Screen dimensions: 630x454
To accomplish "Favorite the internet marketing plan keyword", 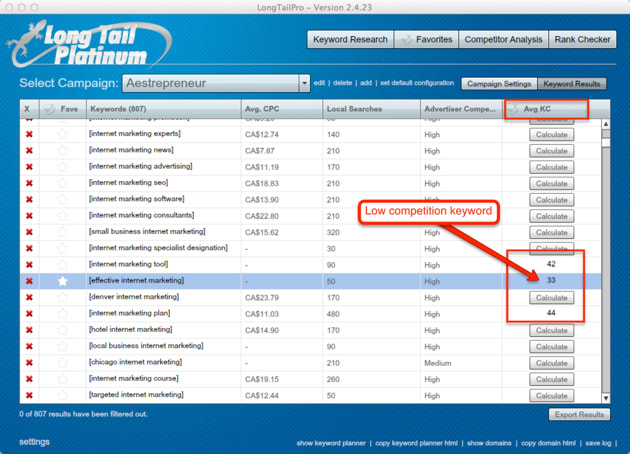I will pyautogui.click(x=63, y=314).
